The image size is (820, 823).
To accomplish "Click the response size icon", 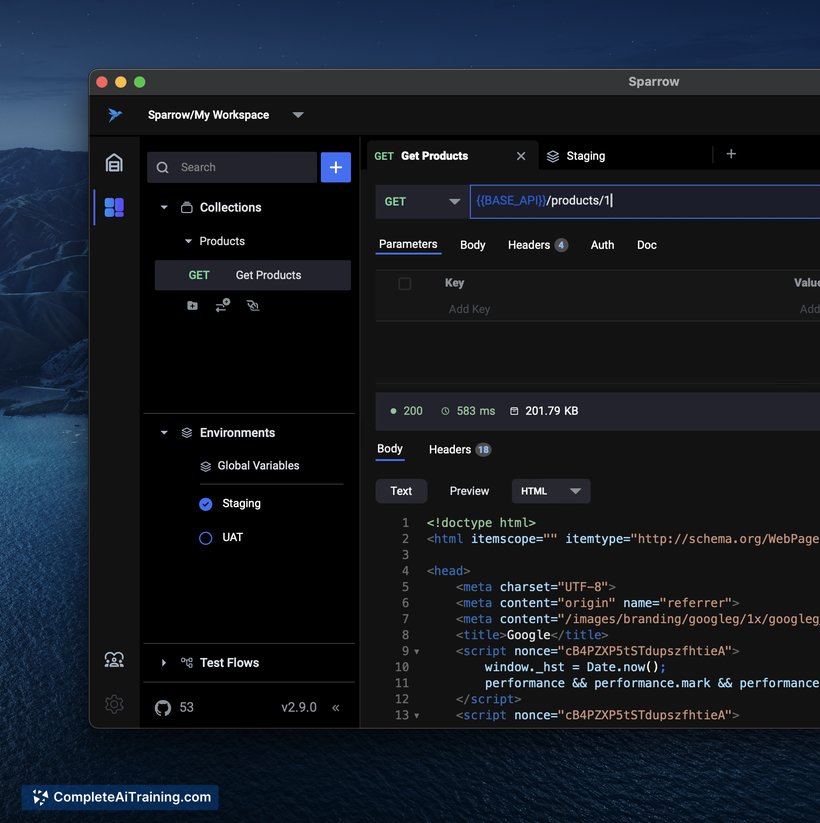I will [514, 411].
